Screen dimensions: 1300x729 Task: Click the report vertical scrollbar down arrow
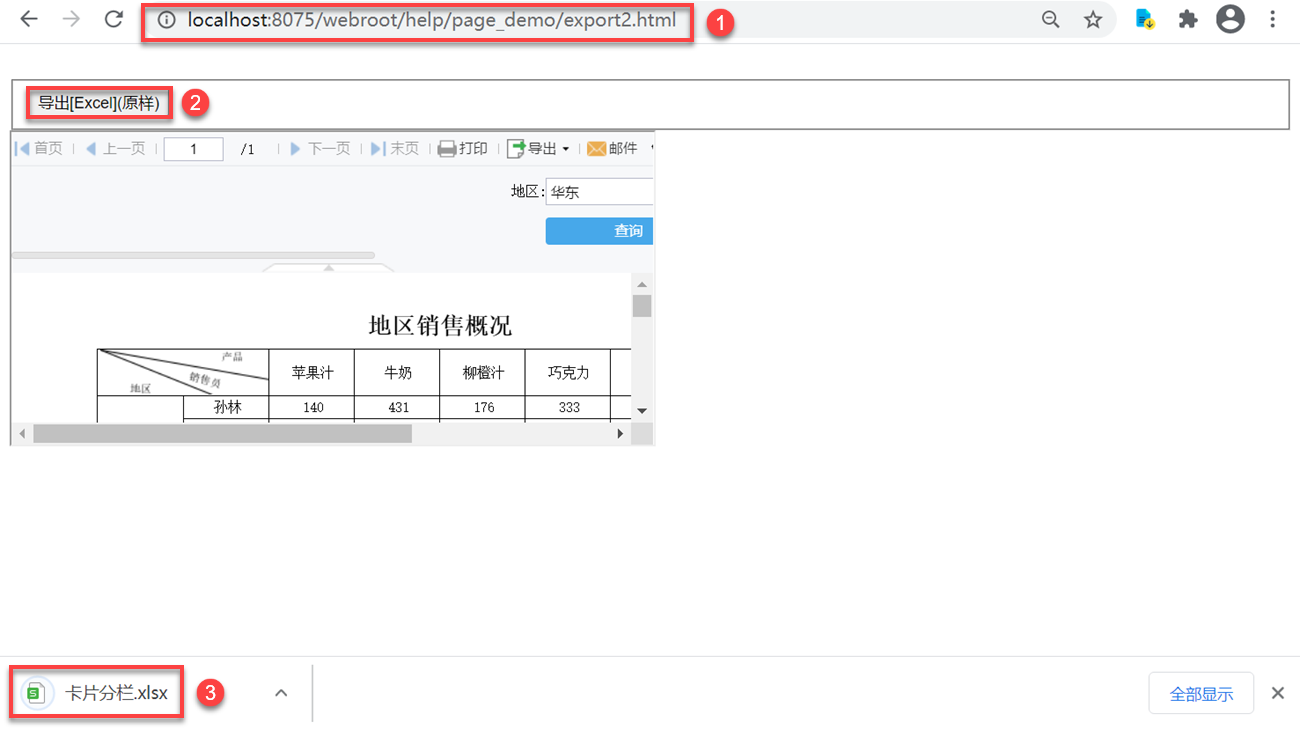click(x=642, y=411)
